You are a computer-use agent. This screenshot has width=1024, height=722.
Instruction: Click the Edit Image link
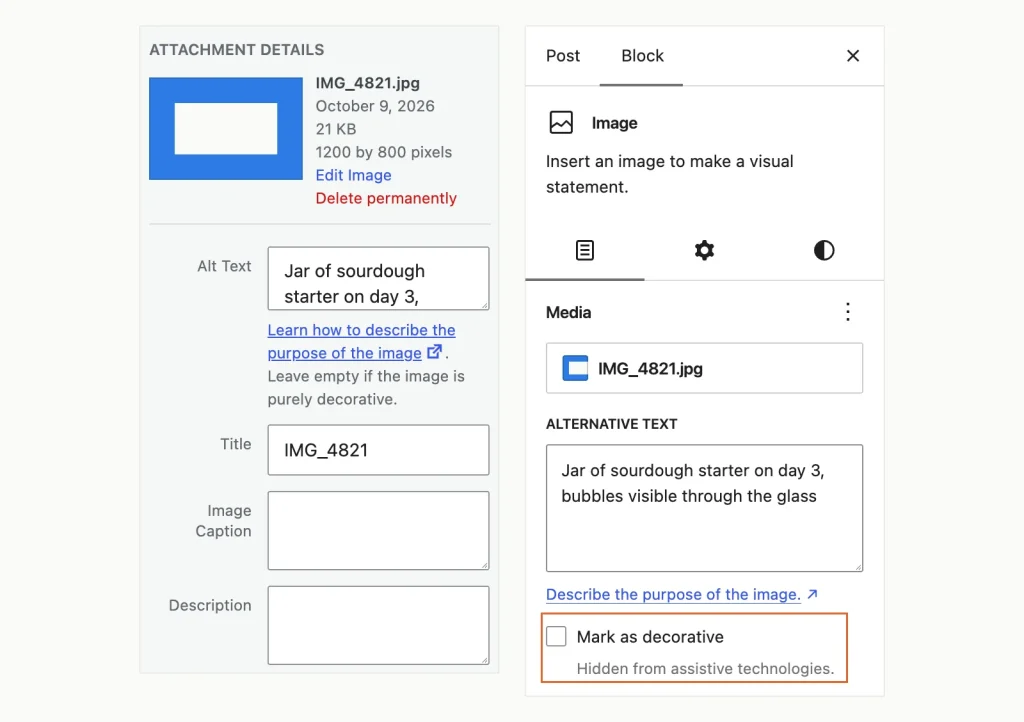tap(353, 175)
